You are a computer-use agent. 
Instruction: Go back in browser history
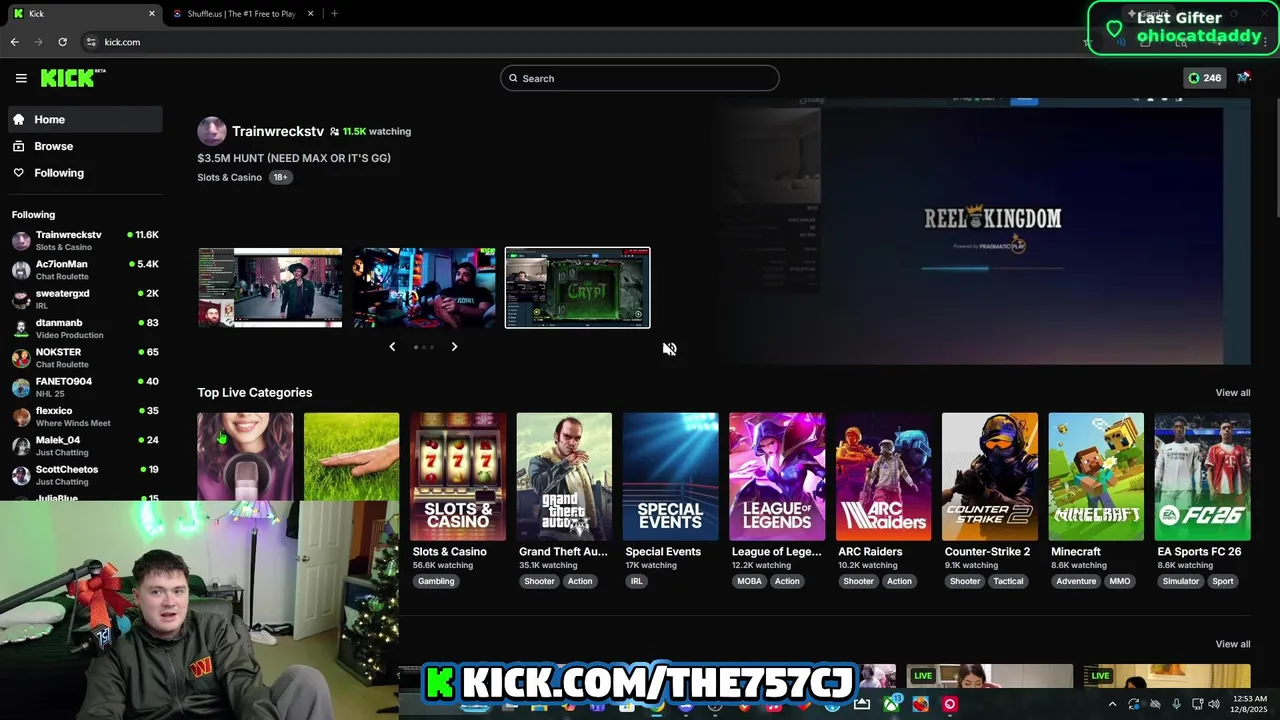(14, 42)
